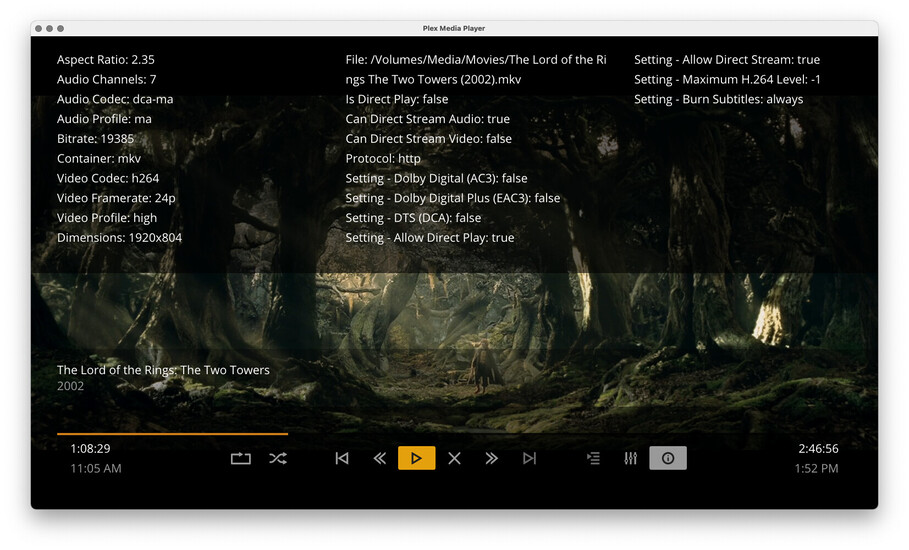Click the Video Framerate: 24p line
The width and height of the screenshot is (909, 550).
pos(116,198)
